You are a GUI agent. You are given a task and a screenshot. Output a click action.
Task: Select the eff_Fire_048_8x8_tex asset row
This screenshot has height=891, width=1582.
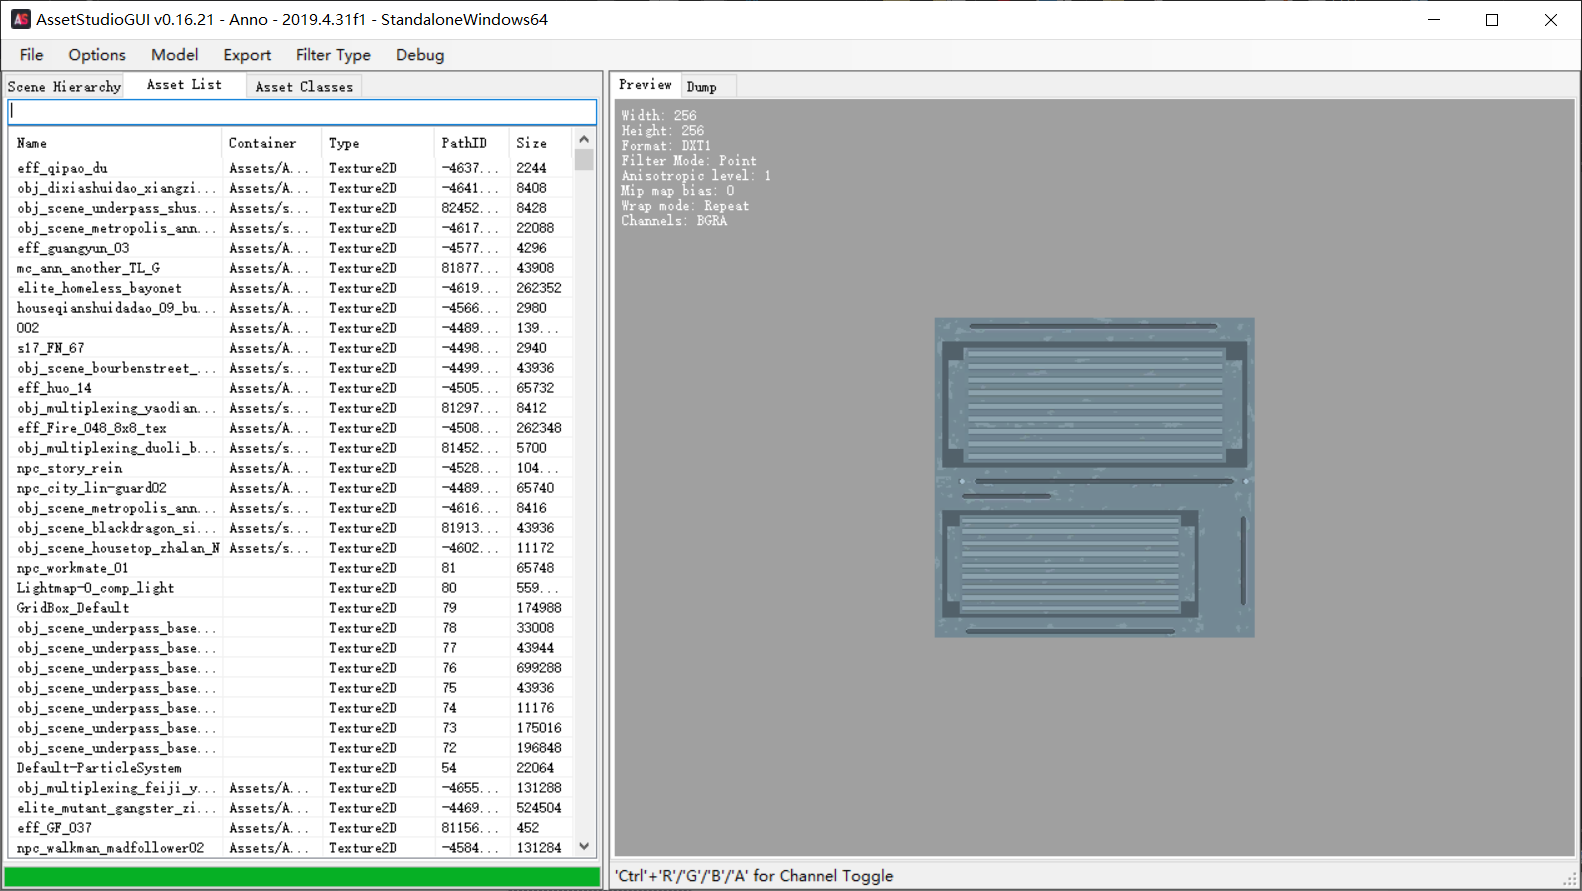point(290,428)
